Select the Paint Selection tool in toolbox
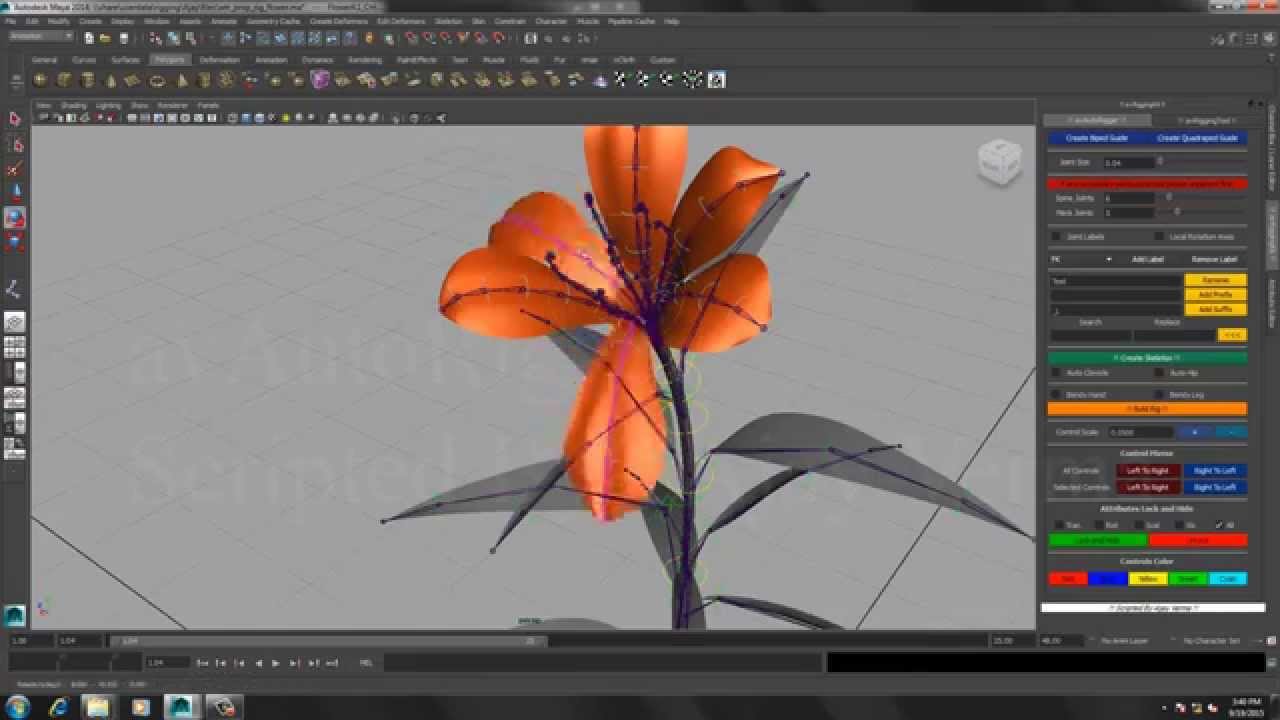This screenshot has width=1280, height=720. (x=14, y=168)
